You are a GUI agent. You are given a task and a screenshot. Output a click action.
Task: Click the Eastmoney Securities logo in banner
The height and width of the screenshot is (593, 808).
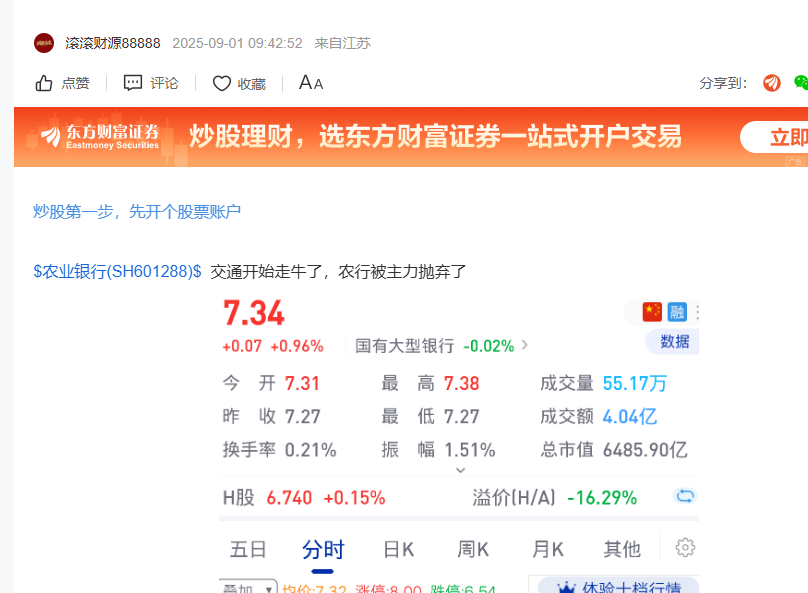[100, 136]
